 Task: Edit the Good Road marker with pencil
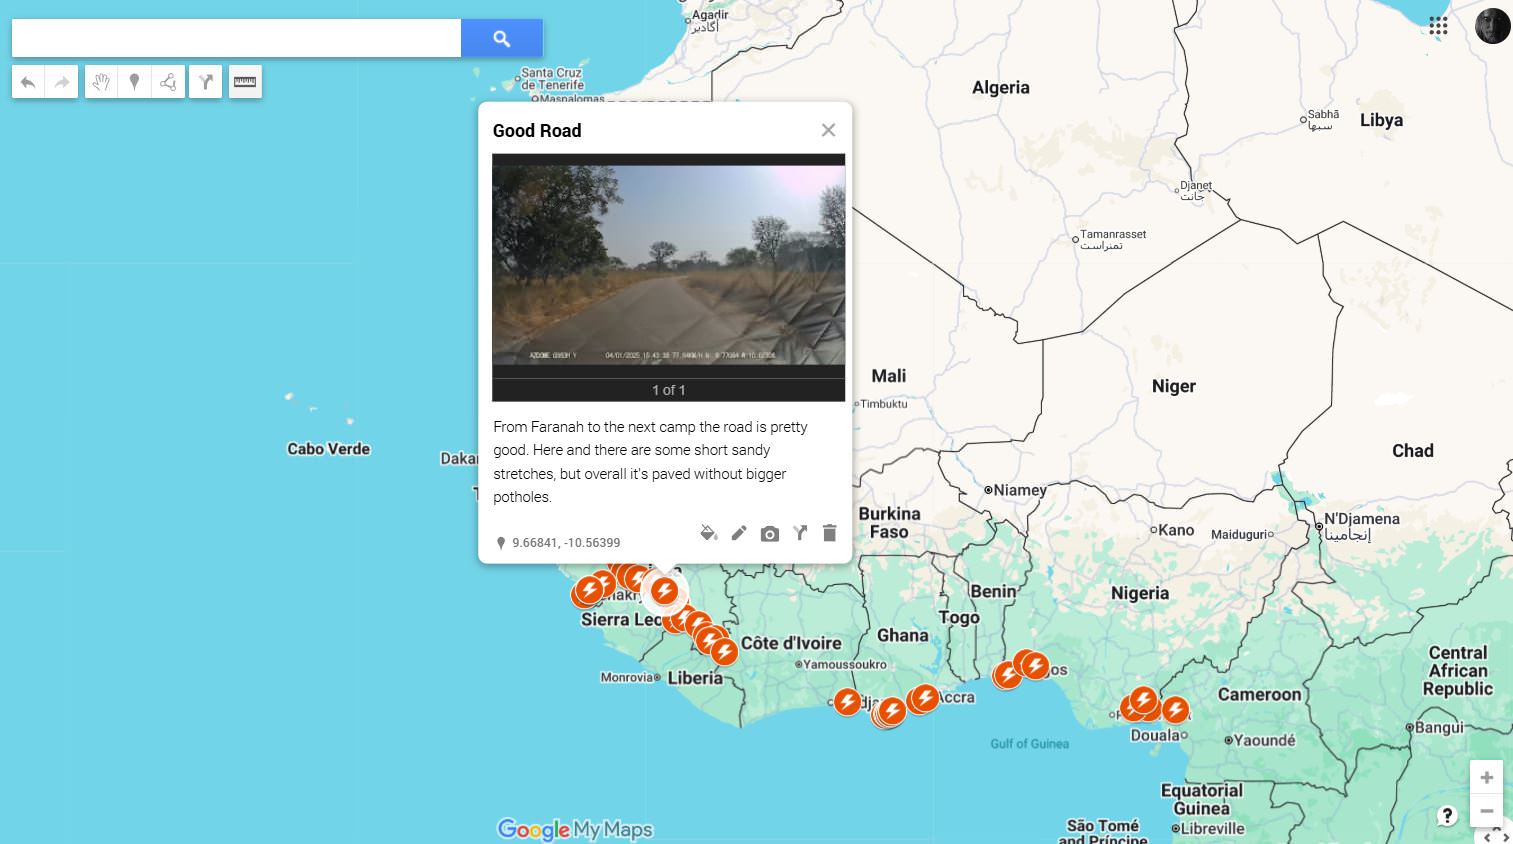739,533
